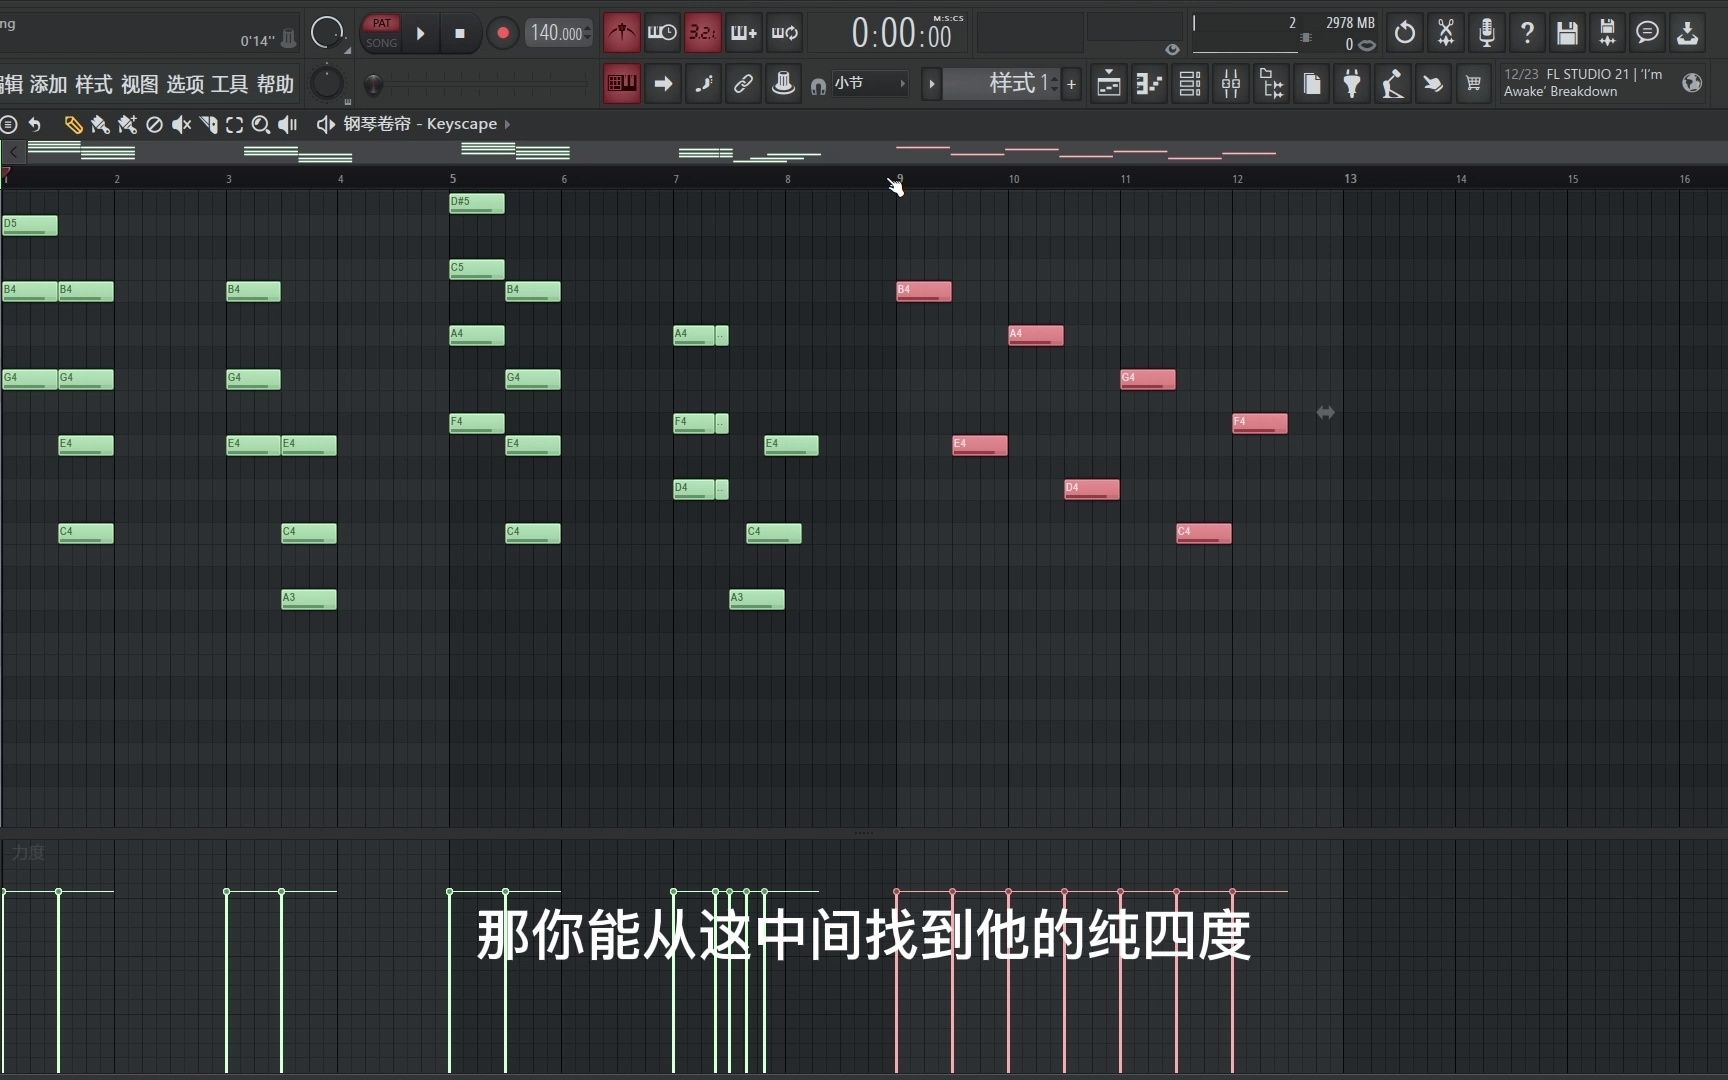The height and width of the screenshot is (1080, 1728).
Task: Open the Browser window icon
Action: (1271, 84)
